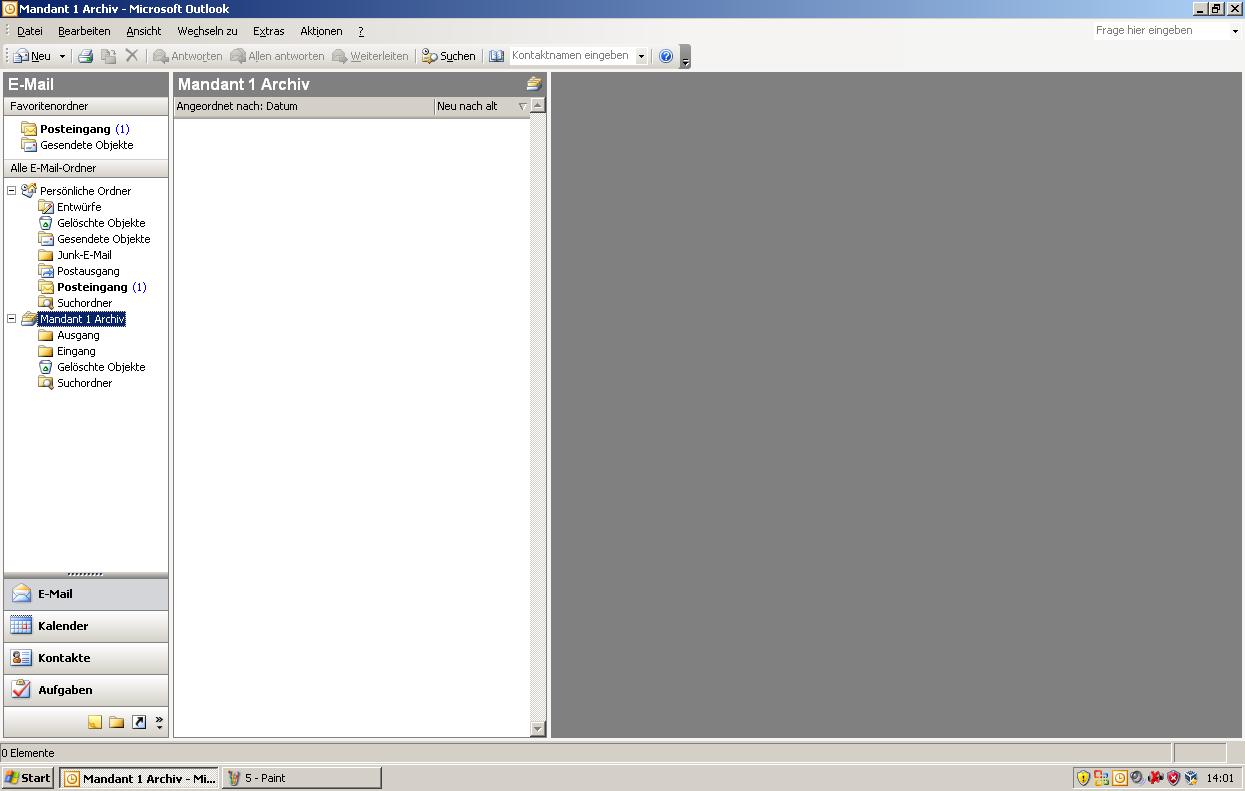The width and height of the screenshot is (1245, 791).
Task: Open the Frage hier eingeben dropdown arrow
Action: 1235,31
